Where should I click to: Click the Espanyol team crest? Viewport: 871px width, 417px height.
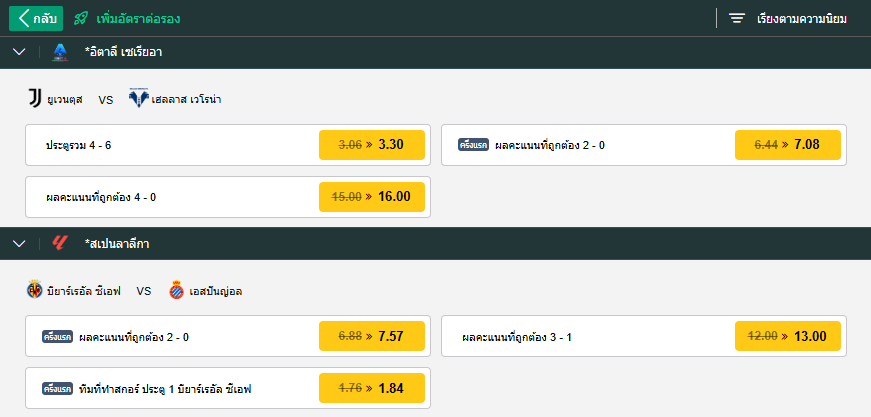(x=177, y=290)
